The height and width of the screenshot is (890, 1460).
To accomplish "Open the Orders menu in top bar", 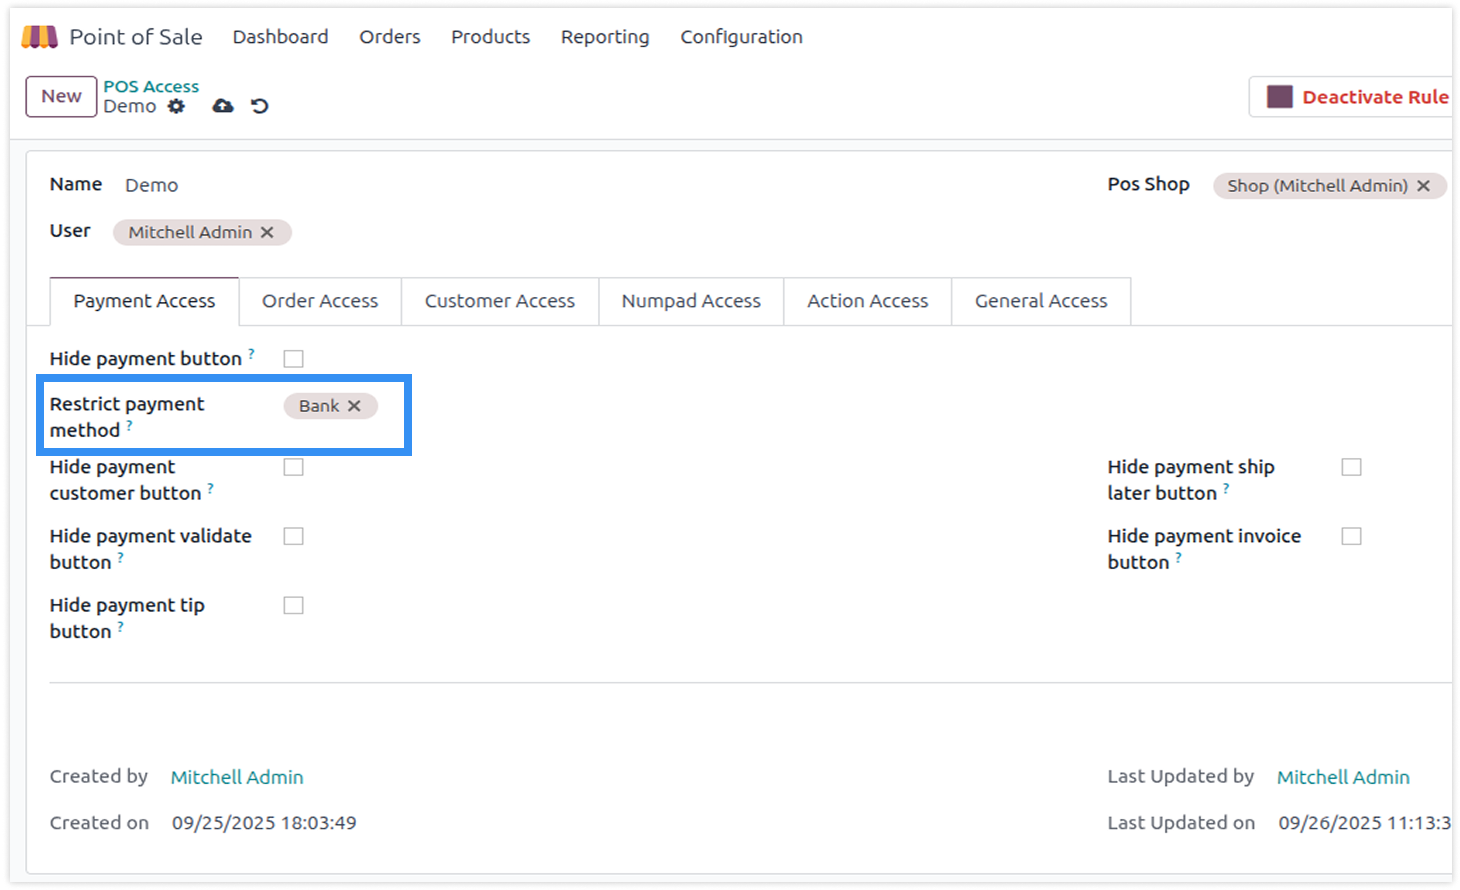I will click(389, 37).
